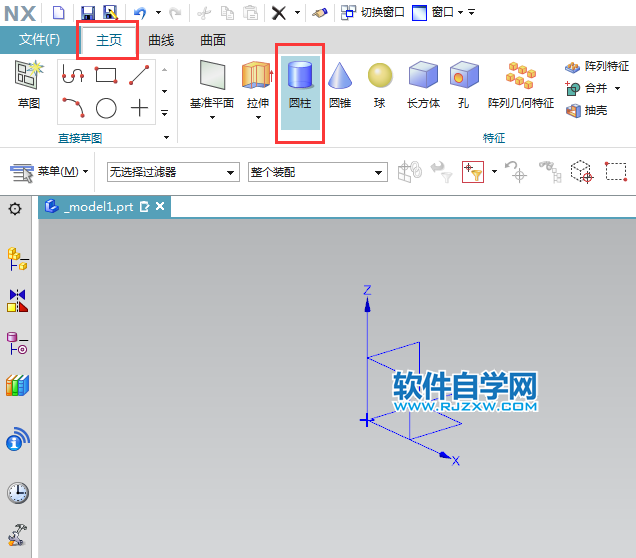The width and height of the screenshot is (636, 558).
Task: Open the 菜单(M) menu
Action: (49, 172)
